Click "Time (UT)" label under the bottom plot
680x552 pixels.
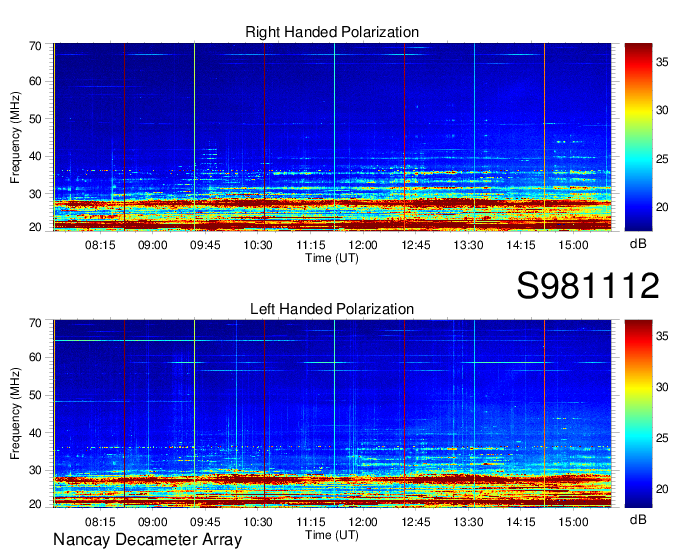click(x=332, y=535)
